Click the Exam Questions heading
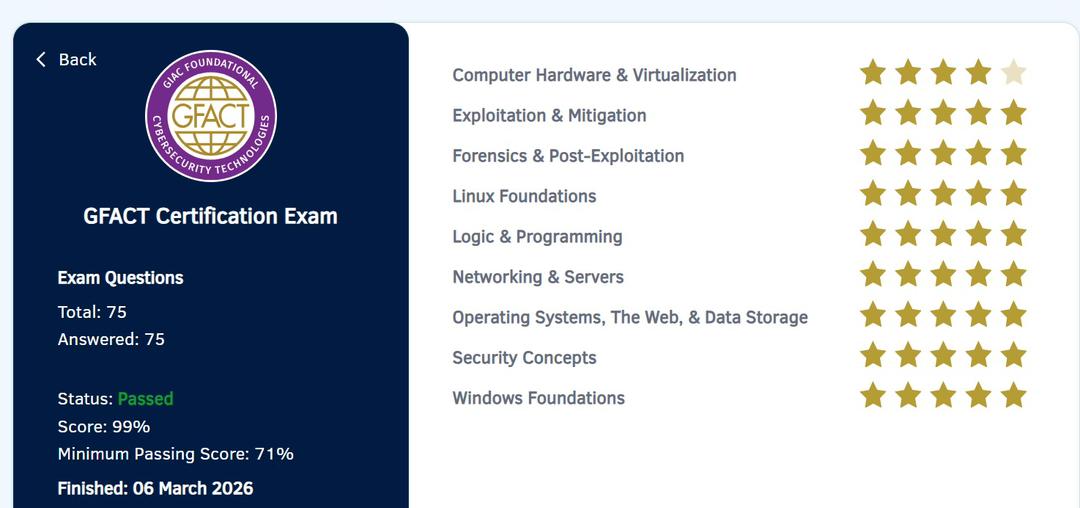The image size is (1080, 508). coord(121,278)
